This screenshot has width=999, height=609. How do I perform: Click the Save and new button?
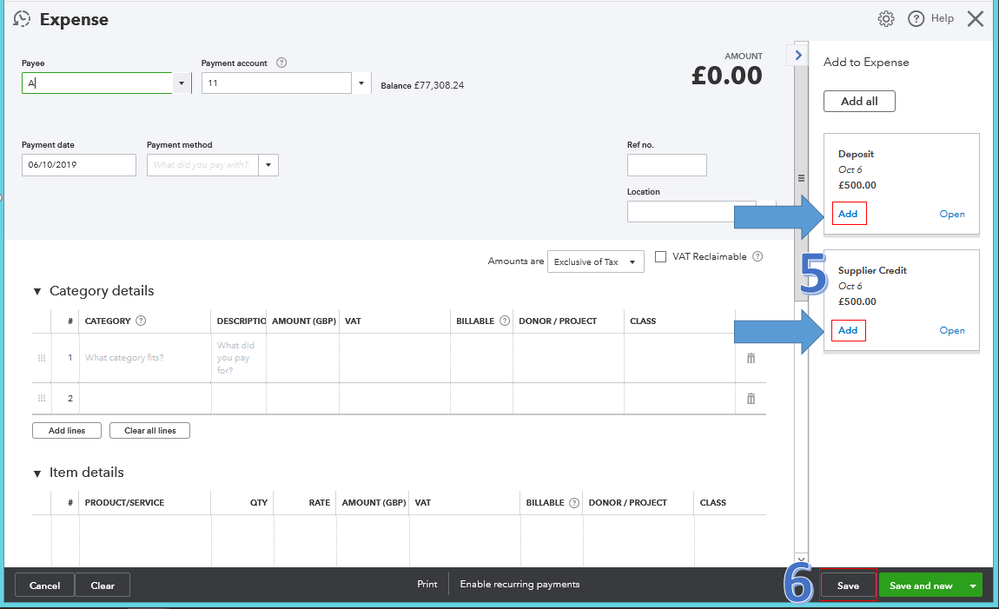point(921,585)
